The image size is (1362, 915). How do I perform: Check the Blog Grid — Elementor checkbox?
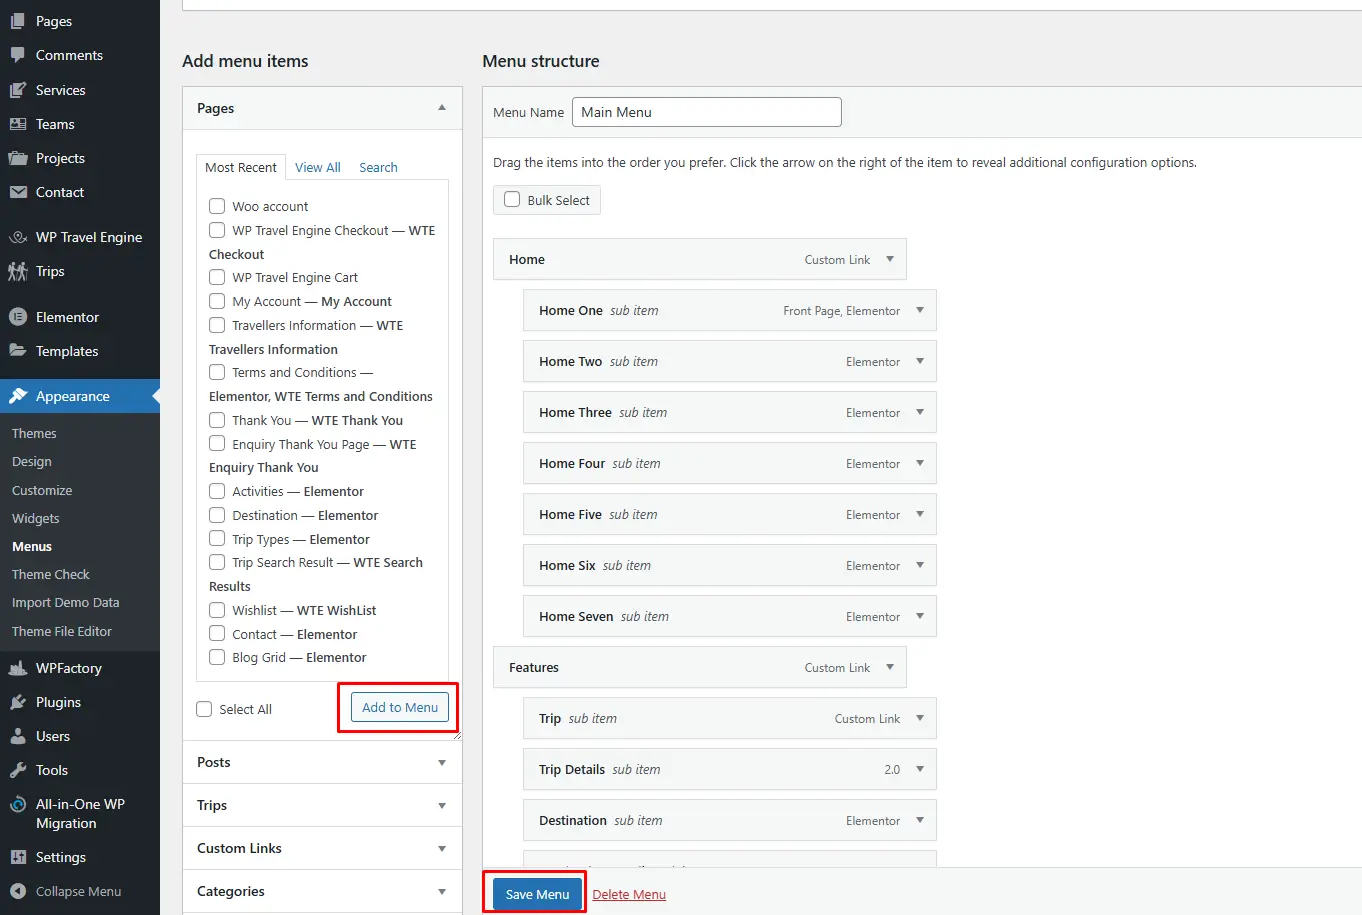[x=217, y=657]
